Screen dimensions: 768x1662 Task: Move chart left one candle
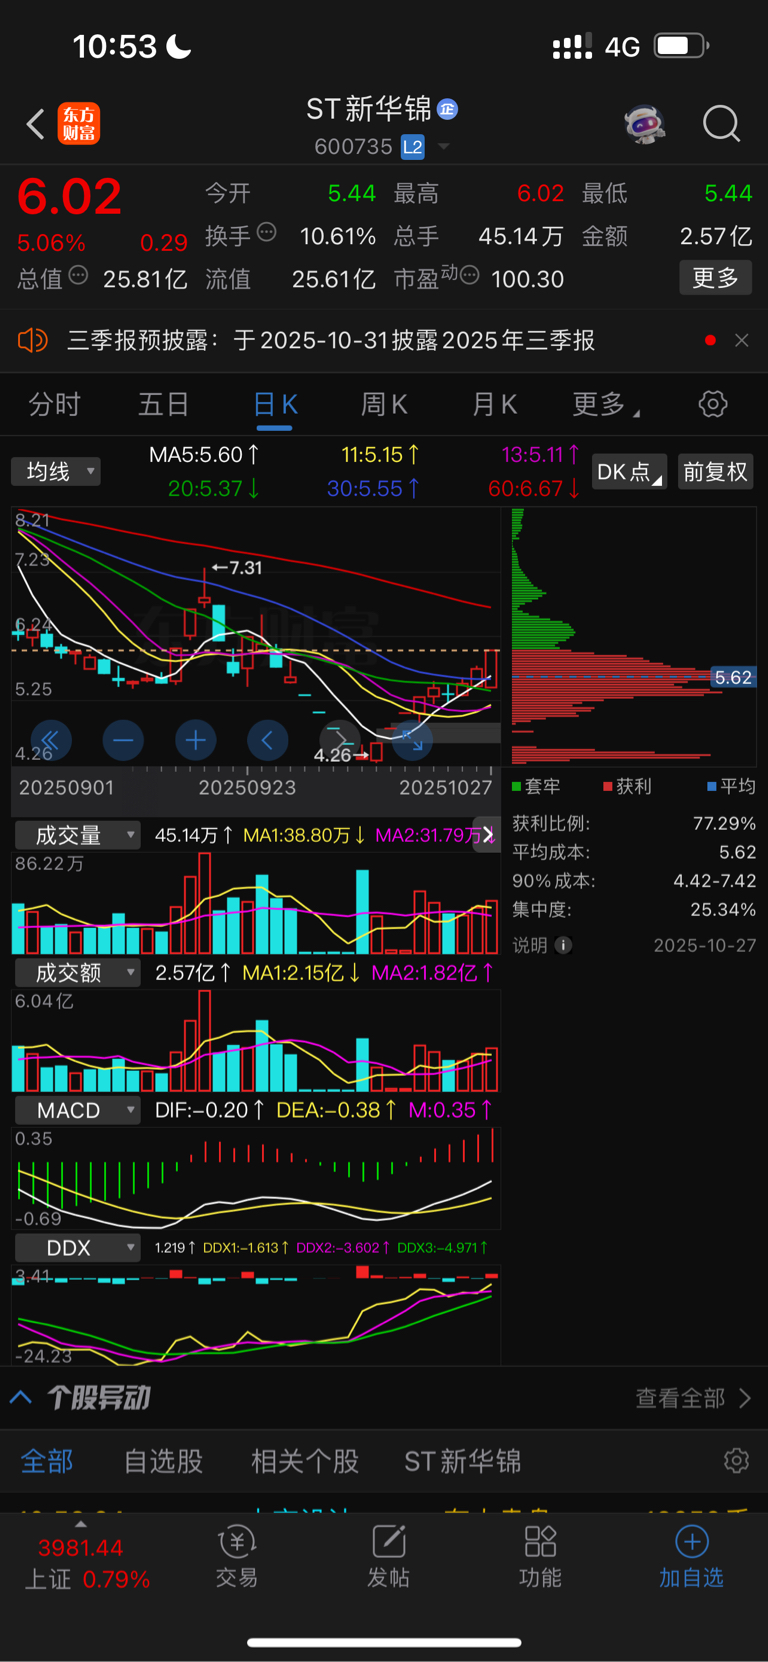268,740
